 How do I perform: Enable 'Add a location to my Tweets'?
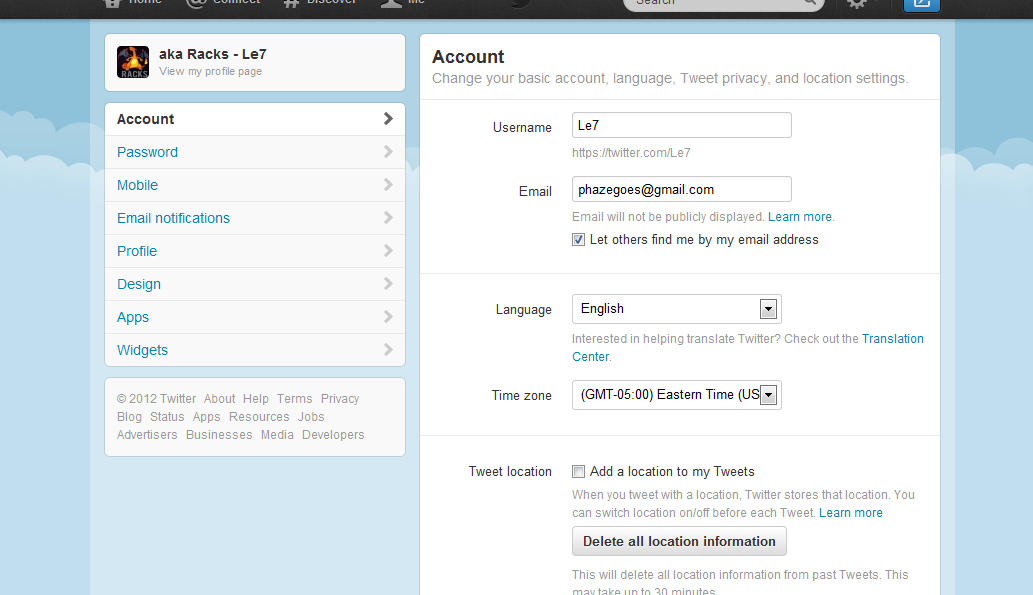click(x=578, y=472)
